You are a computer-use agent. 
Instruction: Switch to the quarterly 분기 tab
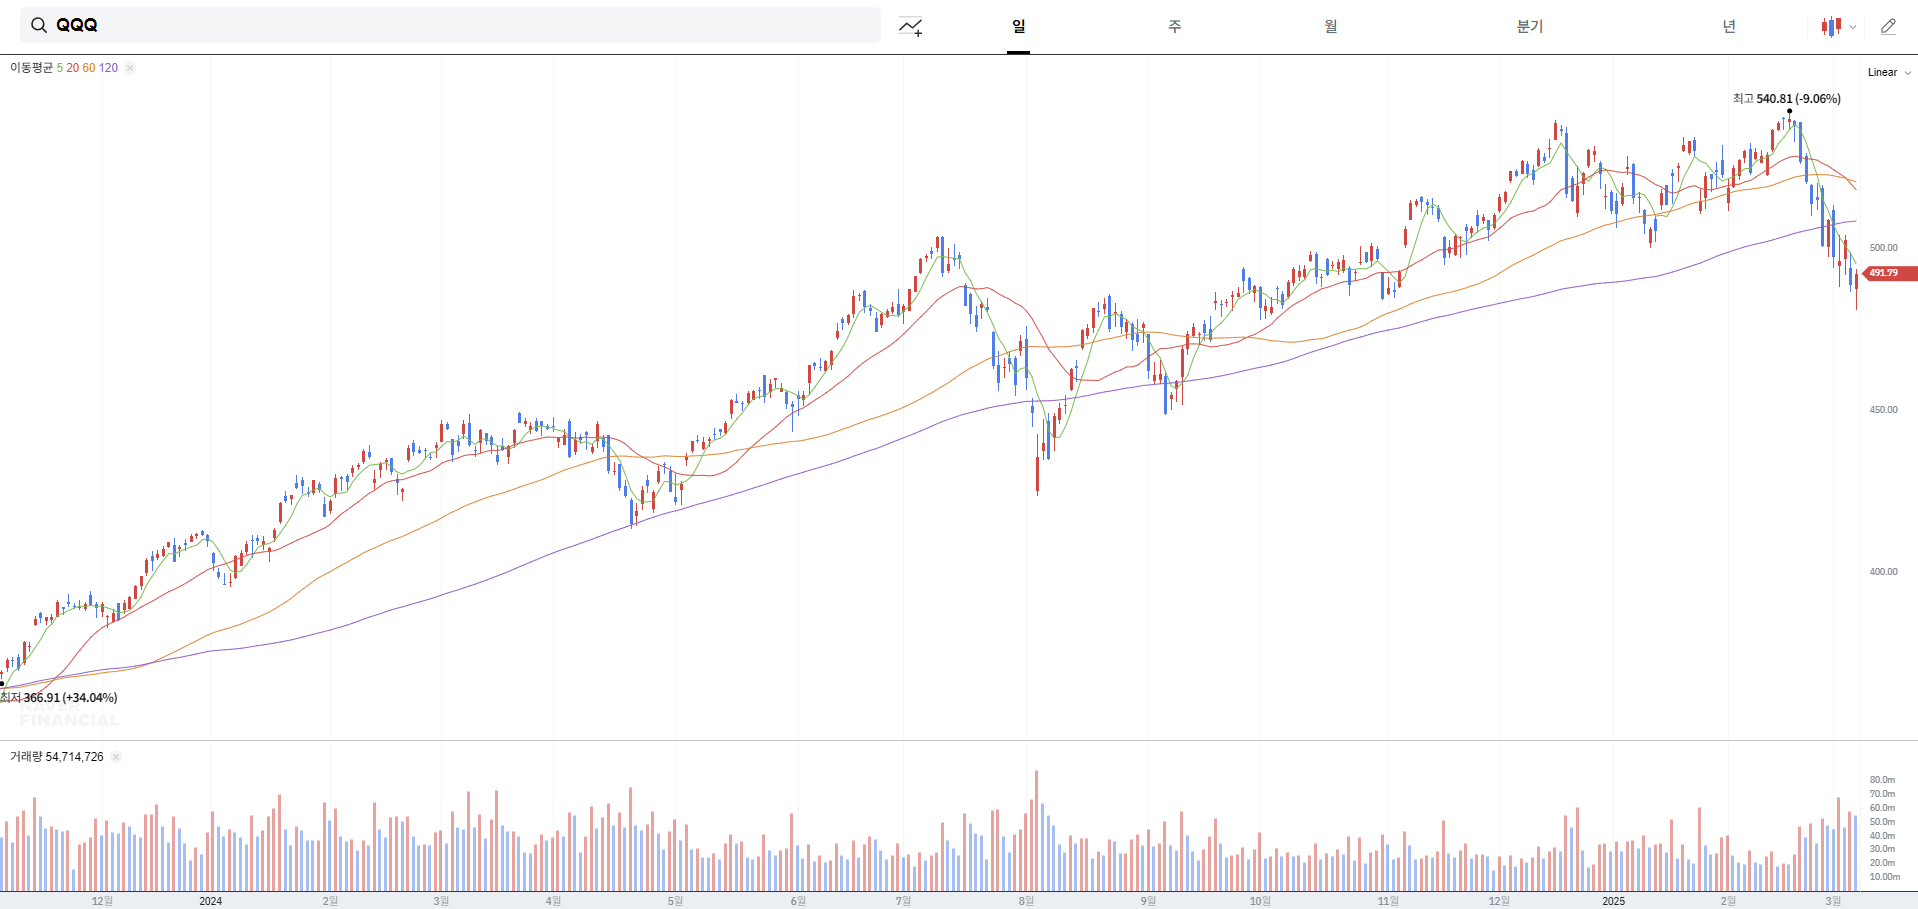(x=1530, y=26)
